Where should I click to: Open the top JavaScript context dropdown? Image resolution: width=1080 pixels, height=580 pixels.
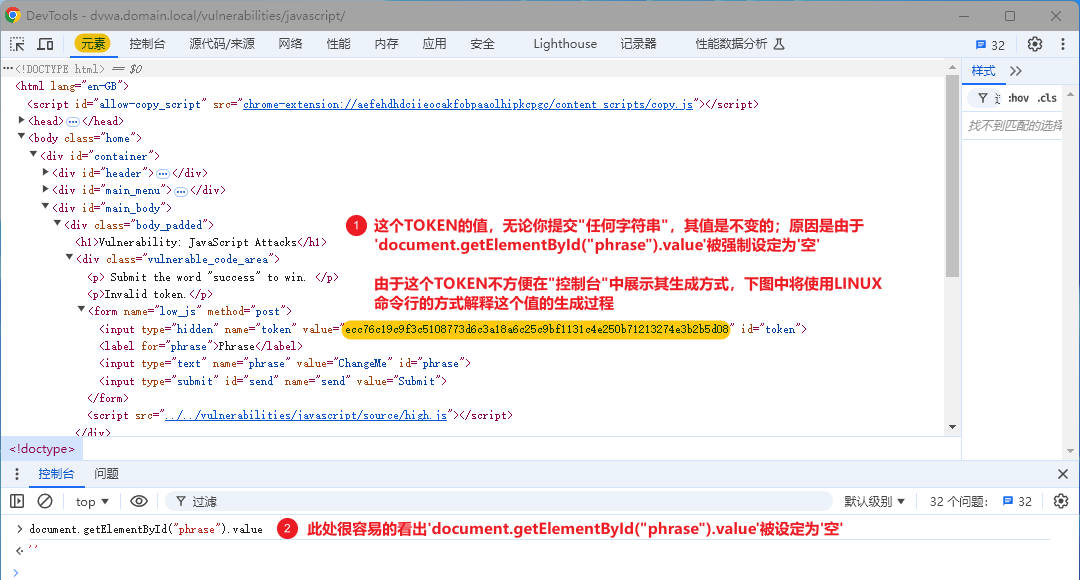(x=92, y=501)
